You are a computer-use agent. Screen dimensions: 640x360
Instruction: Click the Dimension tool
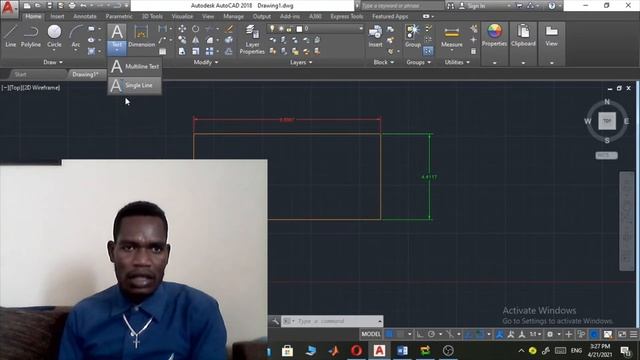pos(141,36)
